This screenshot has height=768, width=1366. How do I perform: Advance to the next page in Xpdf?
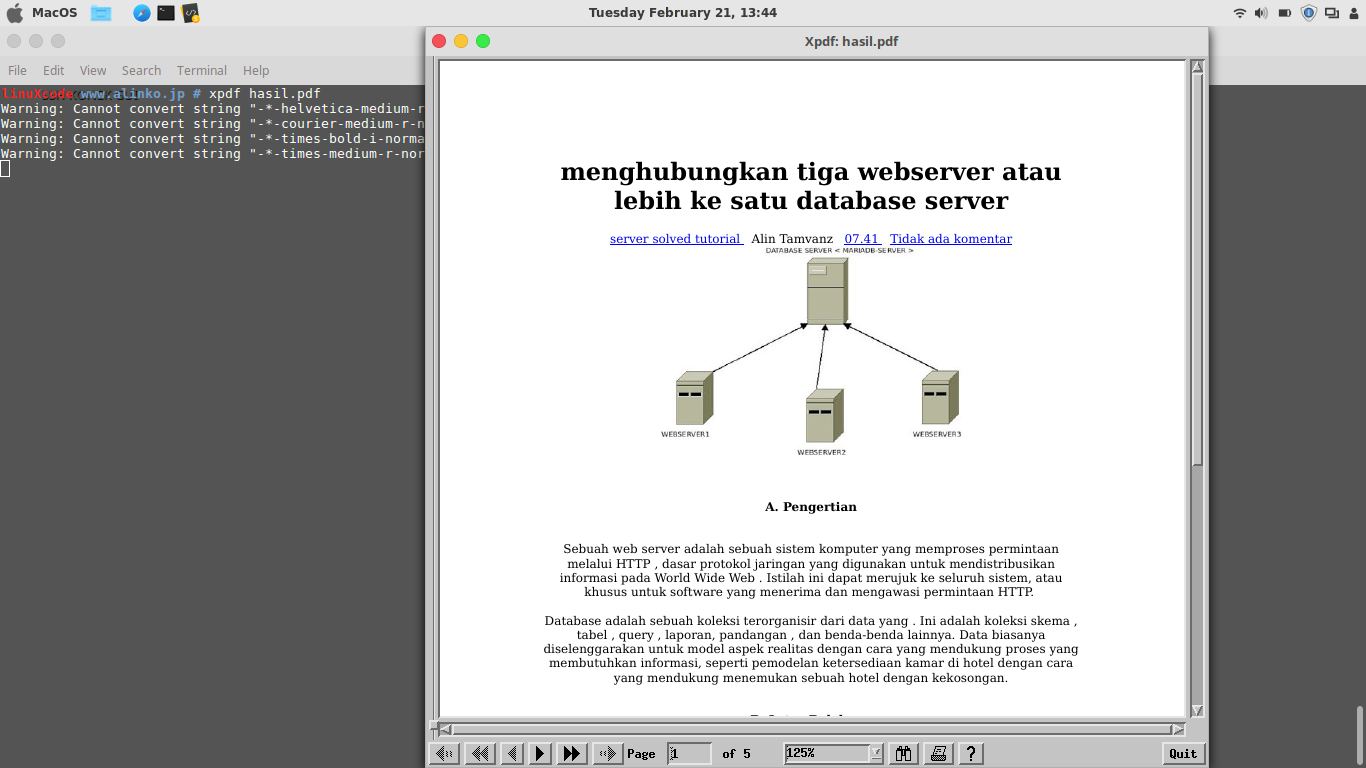[540, 753]
